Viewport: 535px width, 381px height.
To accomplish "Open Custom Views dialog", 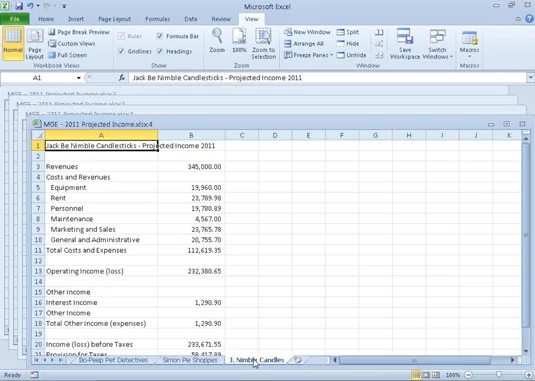I will 72,44.
